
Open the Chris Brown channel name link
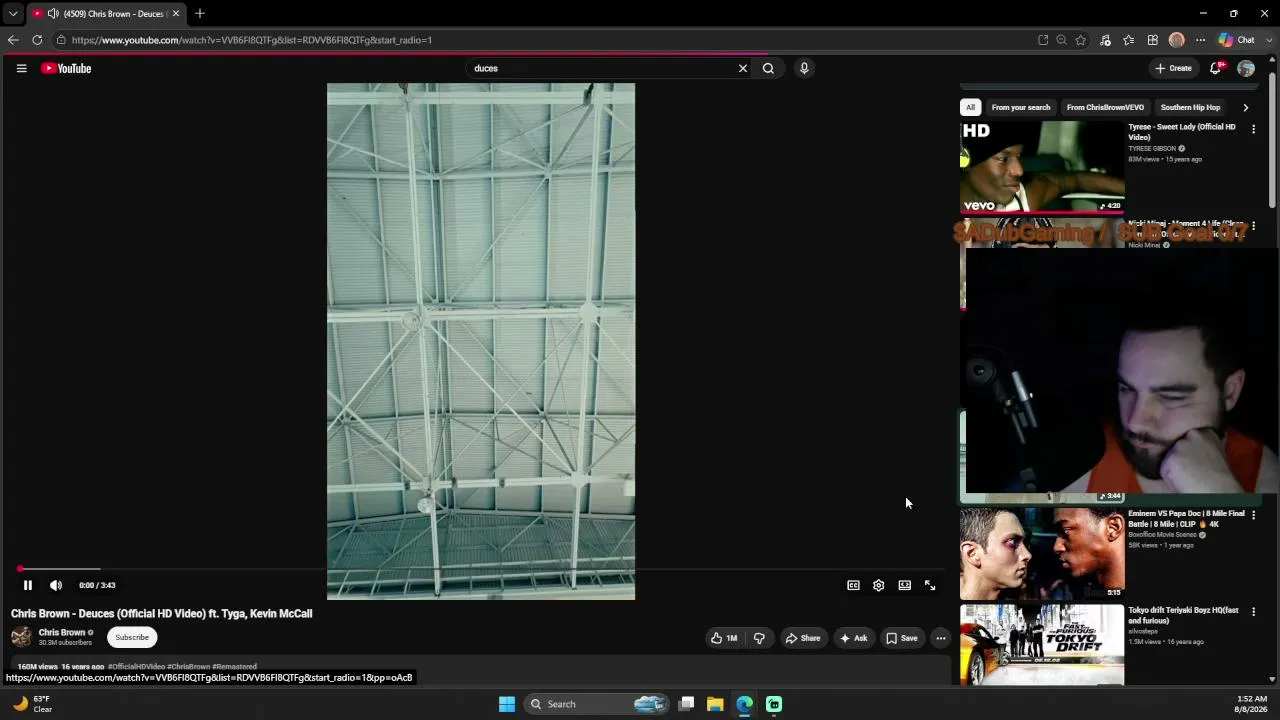click(62, 632)
